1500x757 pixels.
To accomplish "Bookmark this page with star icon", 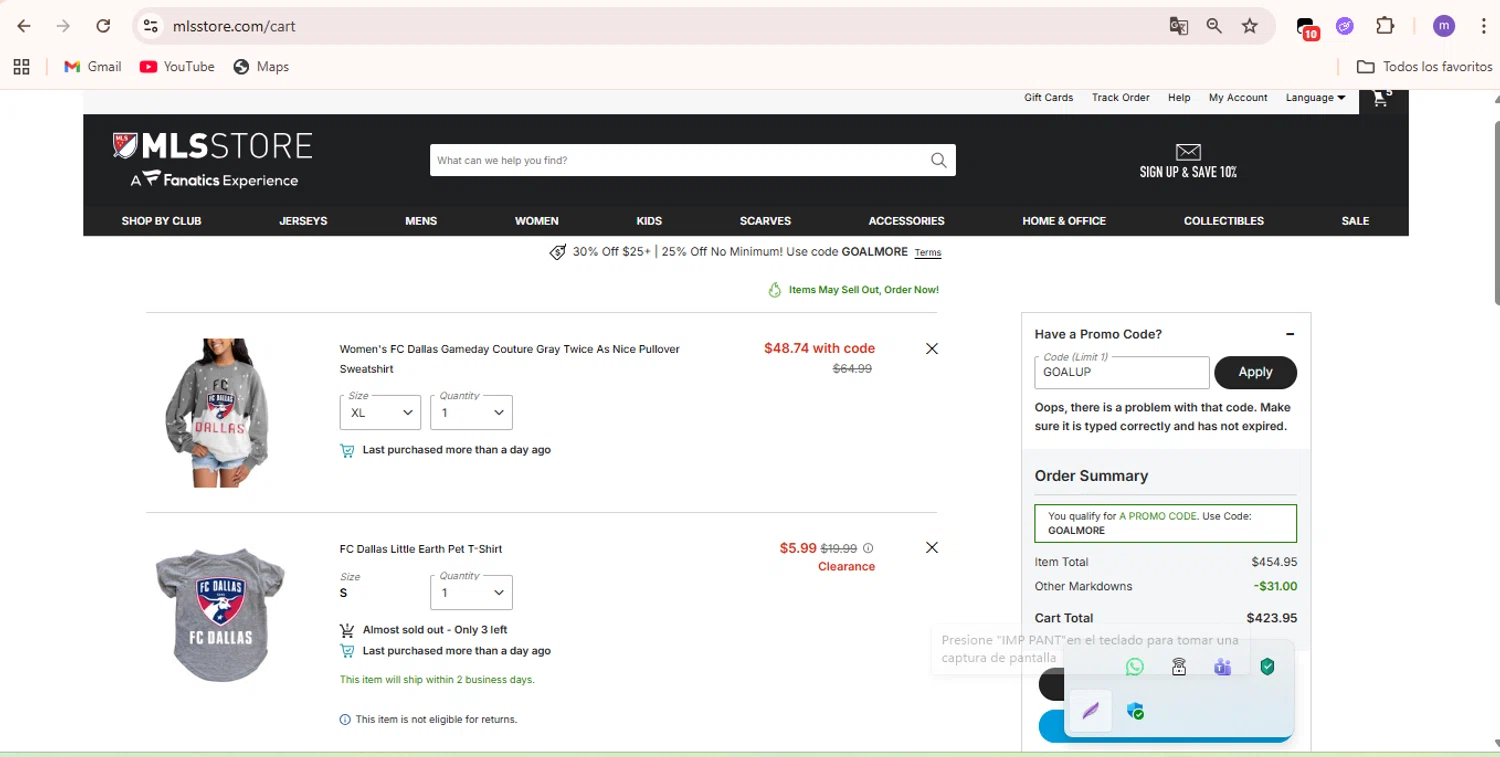I will tap(1250, 26).
